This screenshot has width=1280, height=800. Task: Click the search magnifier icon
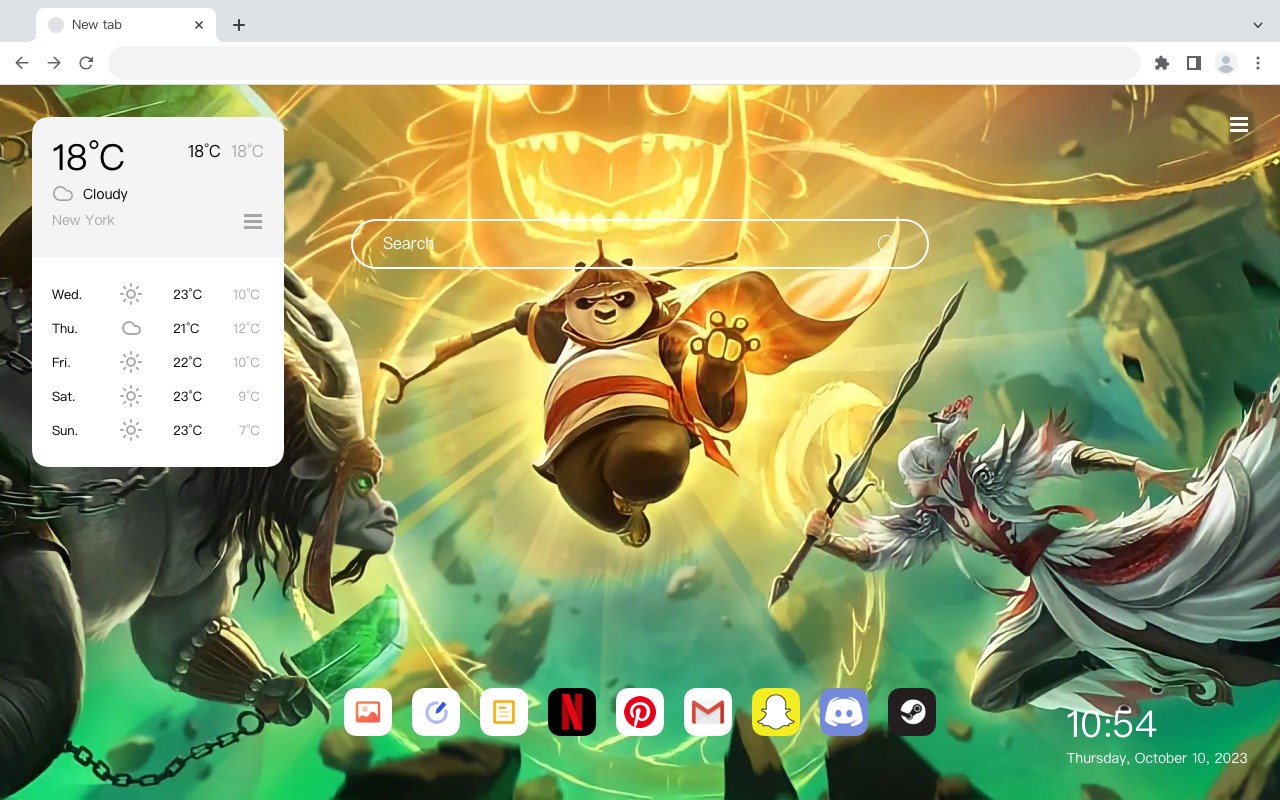[x=886, y=244]
